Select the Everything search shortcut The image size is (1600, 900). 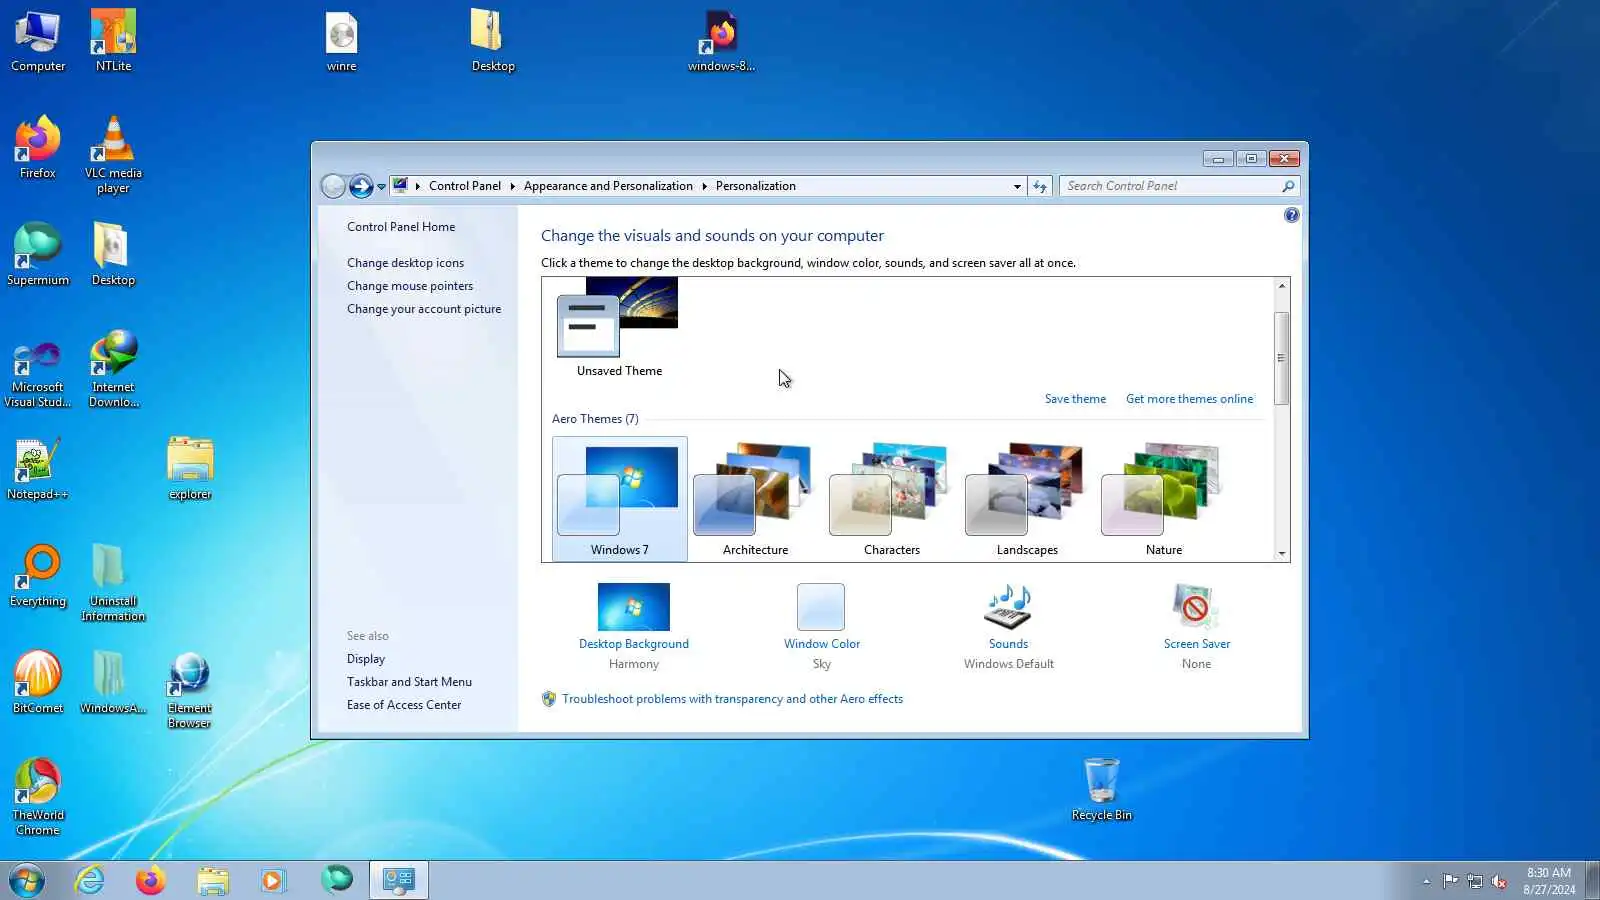pyautogui.click(x=38, y=576)
